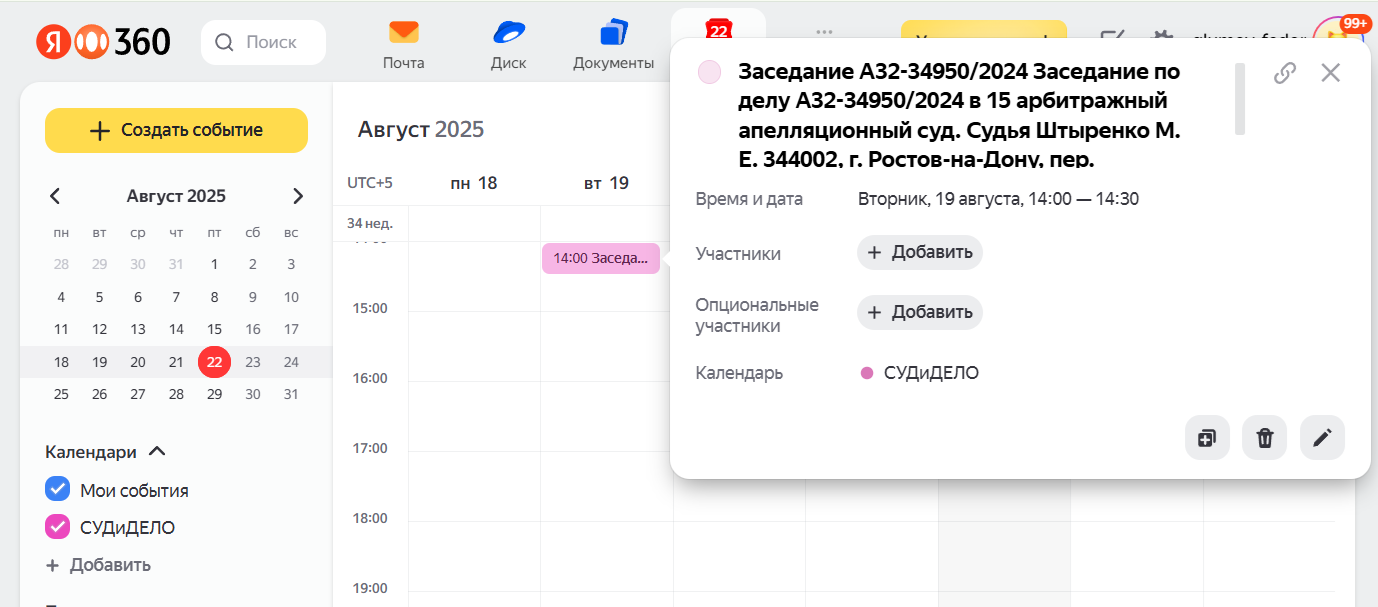Add a participant with Добавить button
Viewport: 1378px width, 607px height.
coord(918,252)
